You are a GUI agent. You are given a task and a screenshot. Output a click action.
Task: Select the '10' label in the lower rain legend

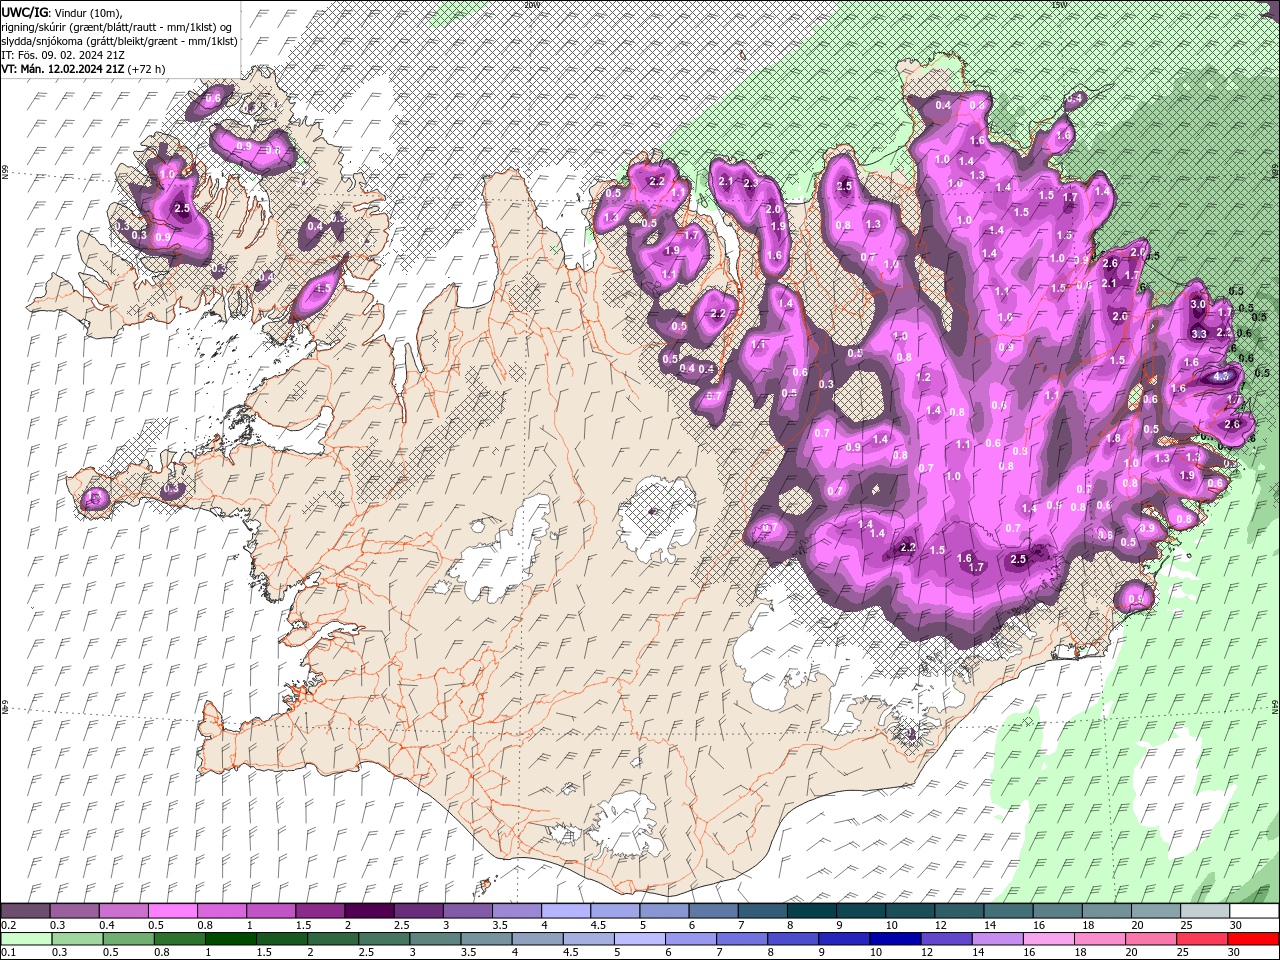(x=876, y=953)
